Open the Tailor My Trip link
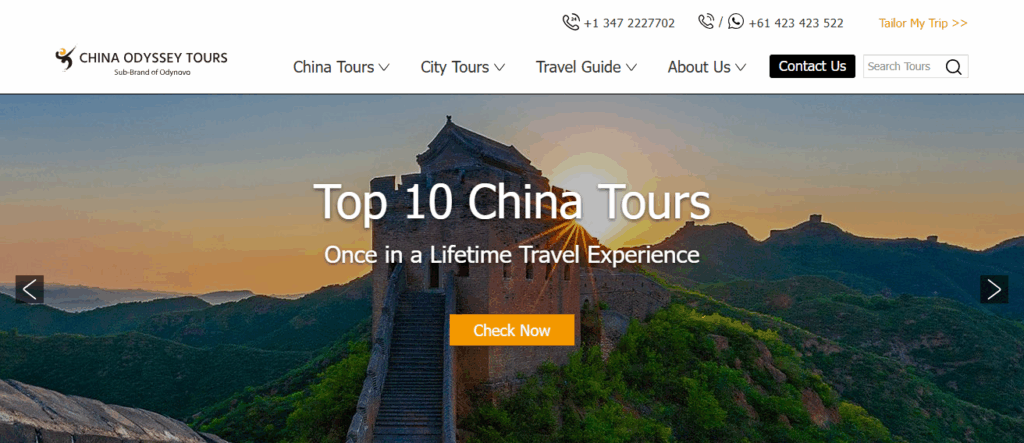 click(923, 23)
